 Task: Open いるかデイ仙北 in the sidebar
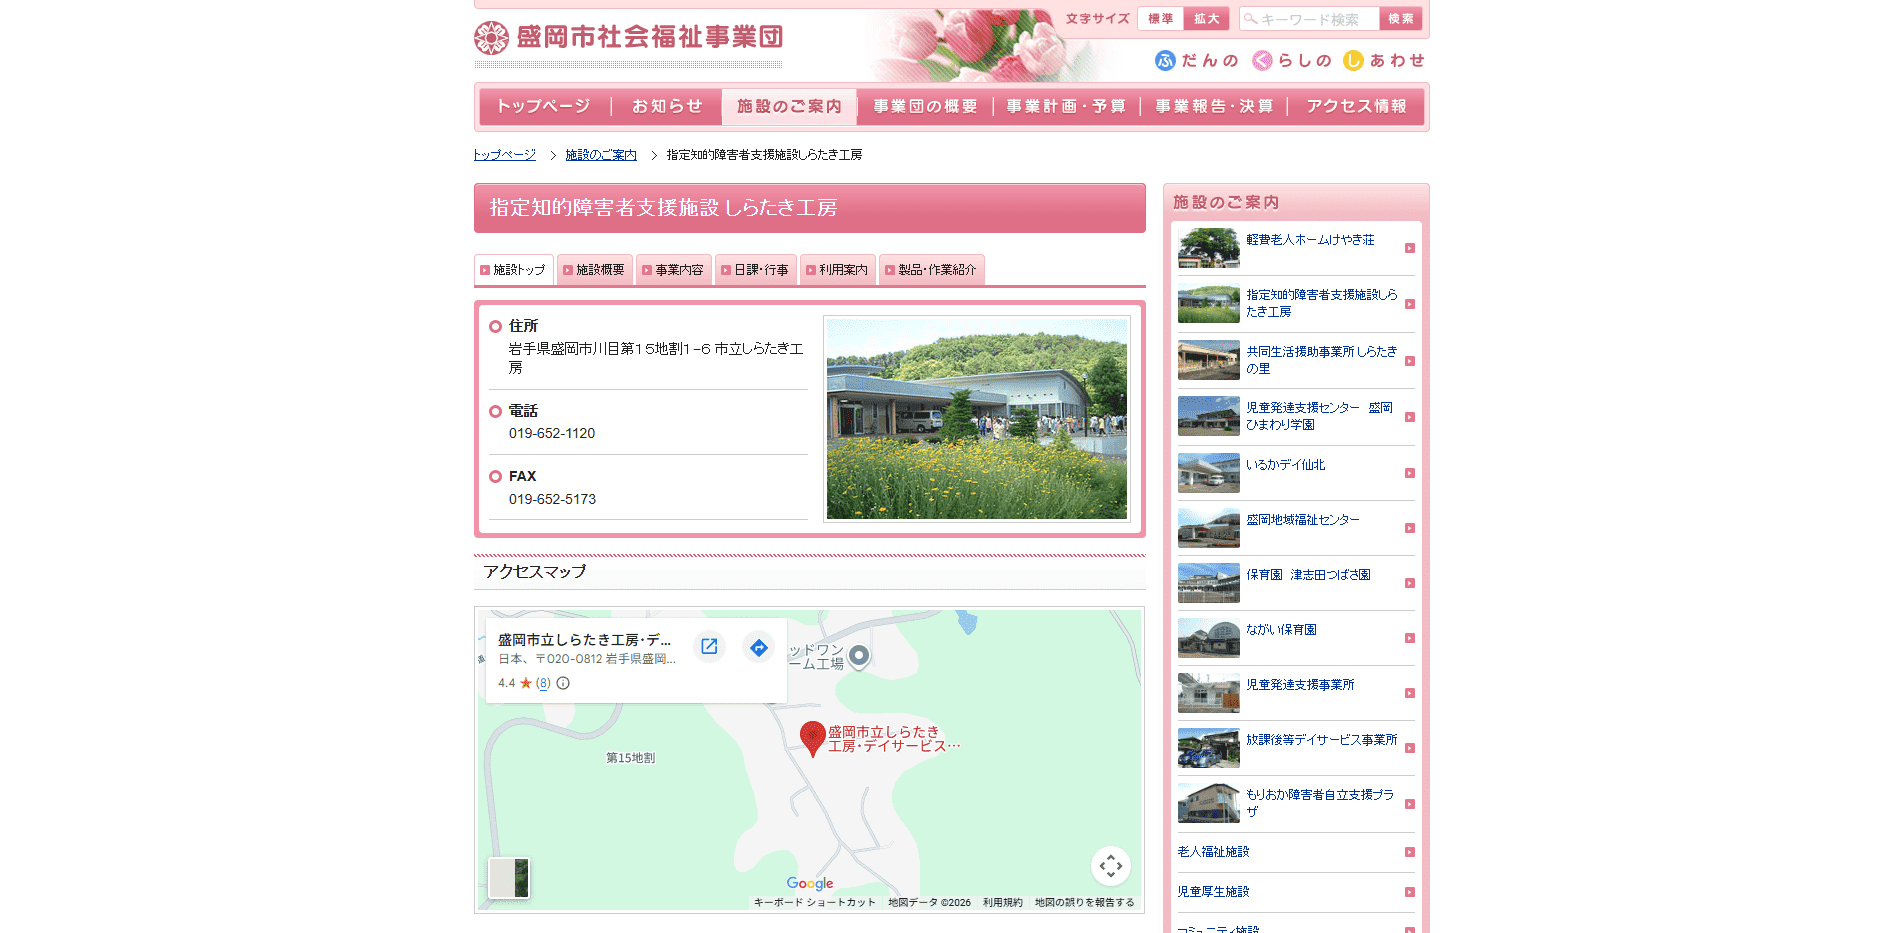click(x=1285, y=465)
